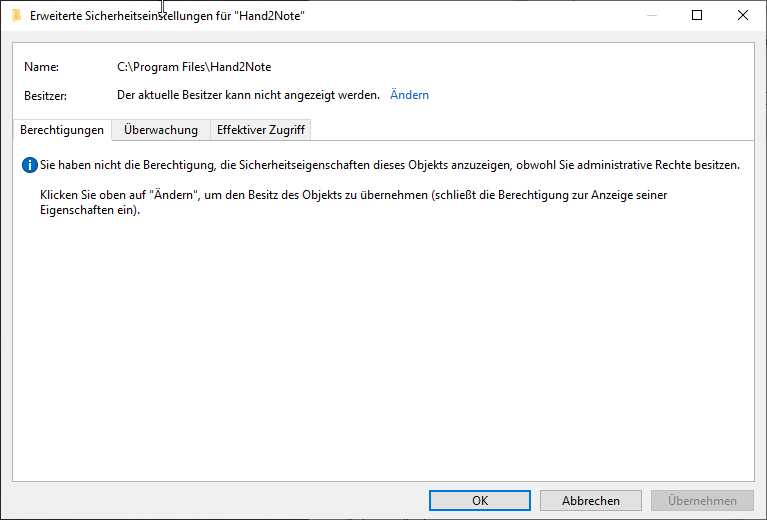The height and width of the screenshot is (520, 767).
Task: Click the folder icon in title bar
Action: 17,16
